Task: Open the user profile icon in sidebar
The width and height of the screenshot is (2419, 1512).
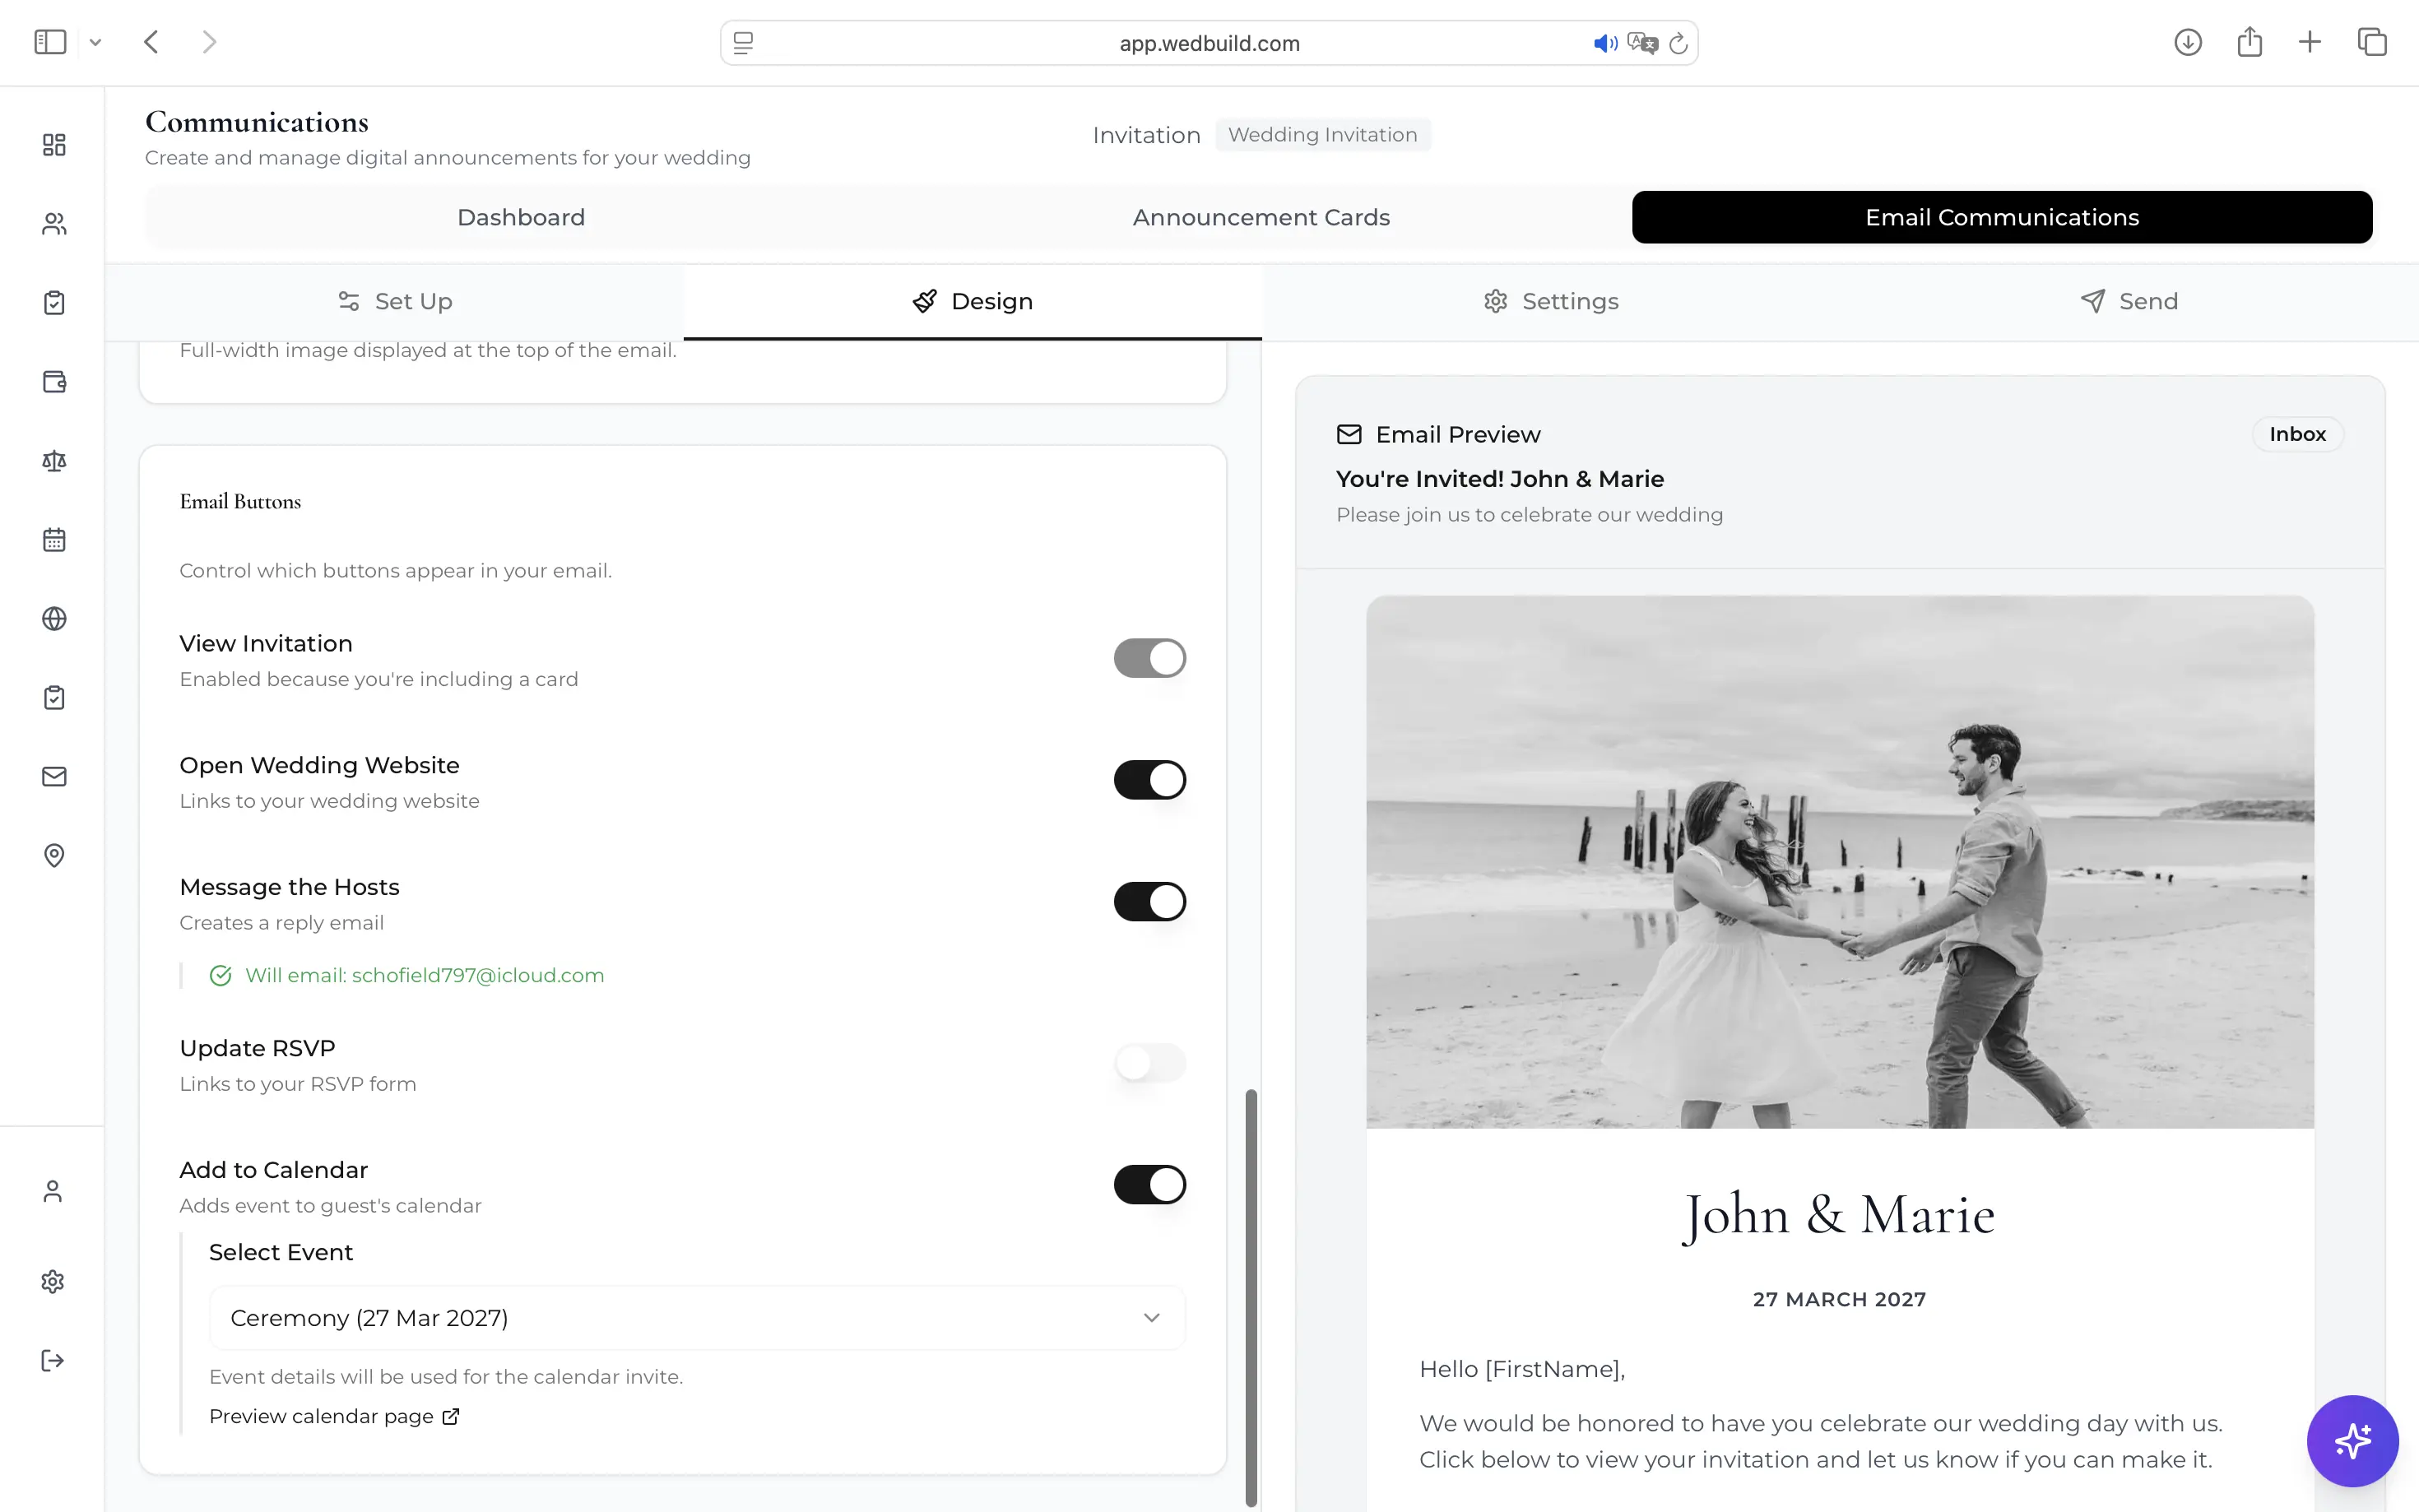Action: pos(53,1191)
